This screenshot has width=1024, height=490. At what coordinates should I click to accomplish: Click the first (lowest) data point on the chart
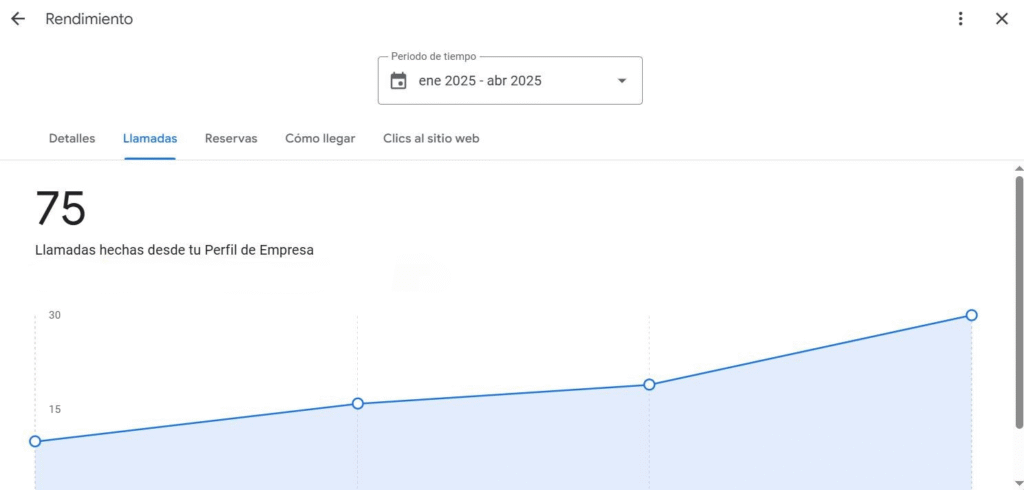click(35, 441)
